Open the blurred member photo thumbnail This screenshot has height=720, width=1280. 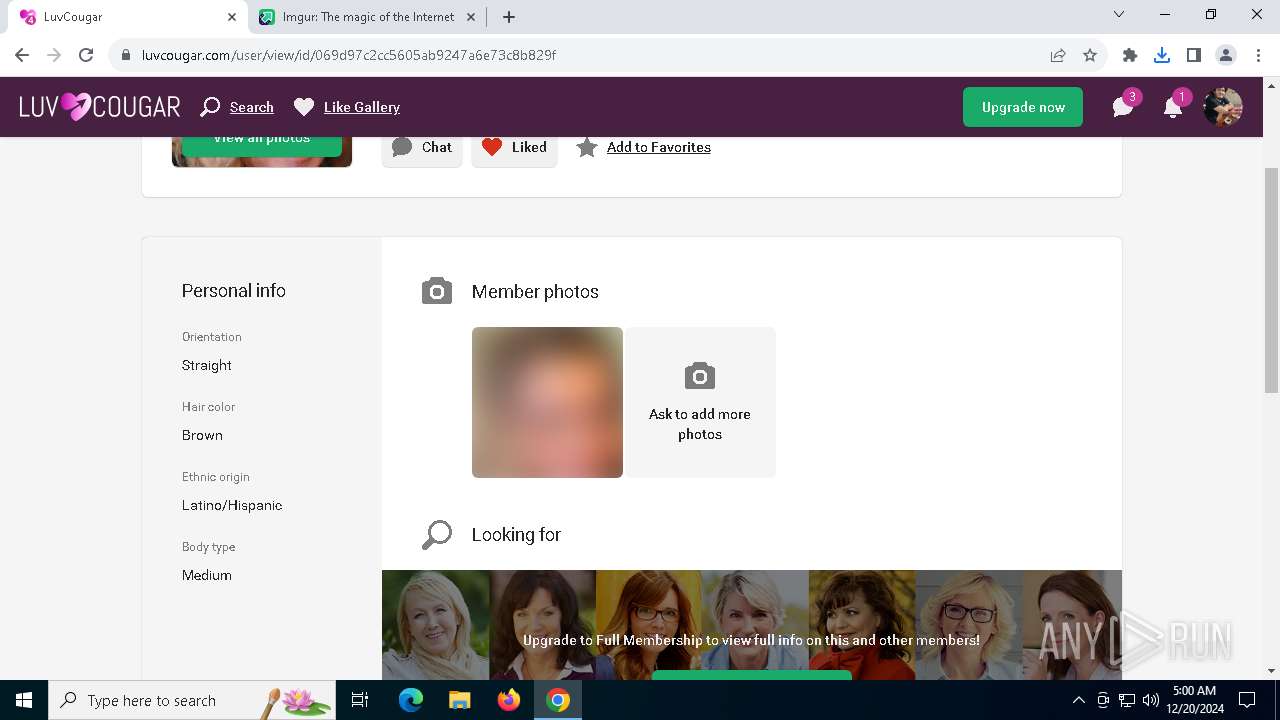(547, 402)
